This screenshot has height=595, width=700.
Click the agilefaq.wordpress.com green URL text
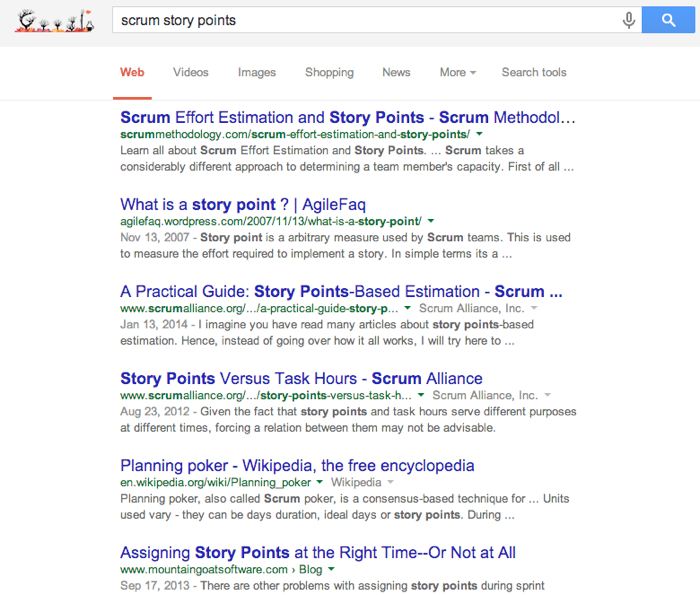271,221
